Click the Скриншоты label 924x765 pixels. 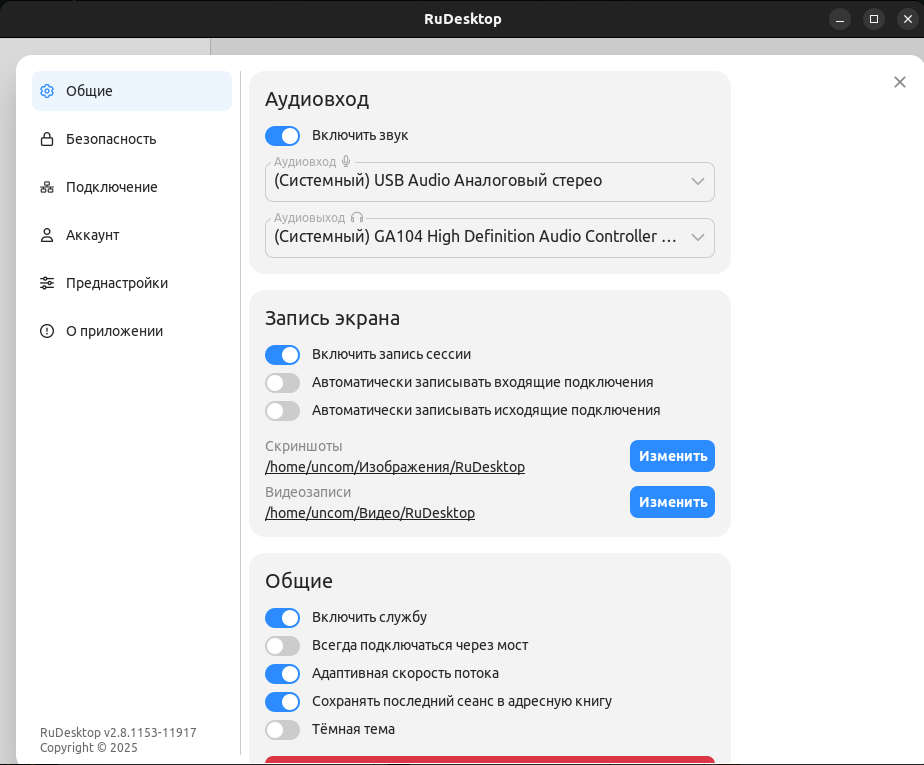303,446
